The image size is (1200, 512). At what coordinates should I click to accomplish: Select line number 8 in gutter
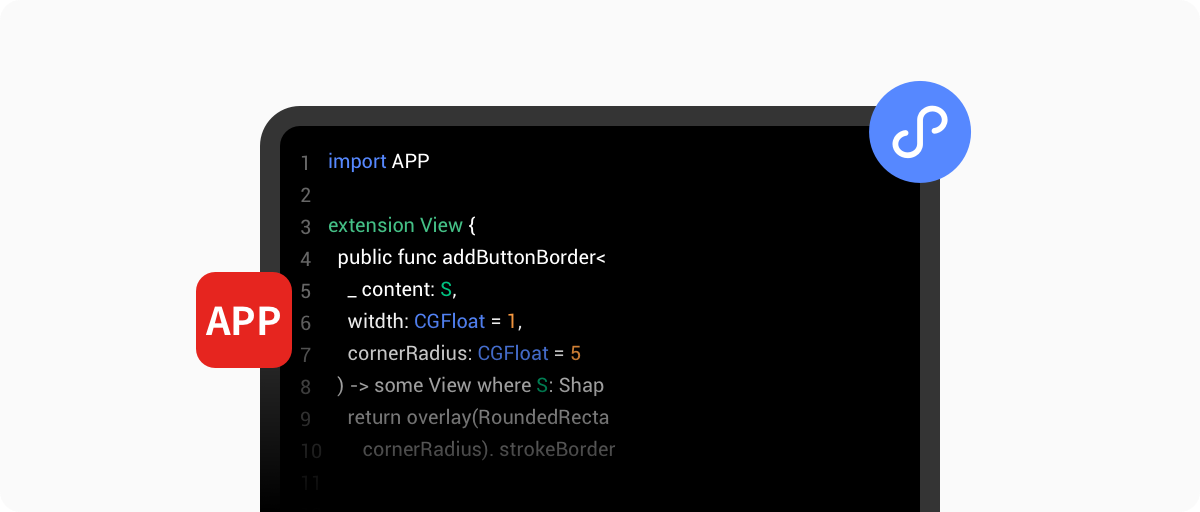305,387
